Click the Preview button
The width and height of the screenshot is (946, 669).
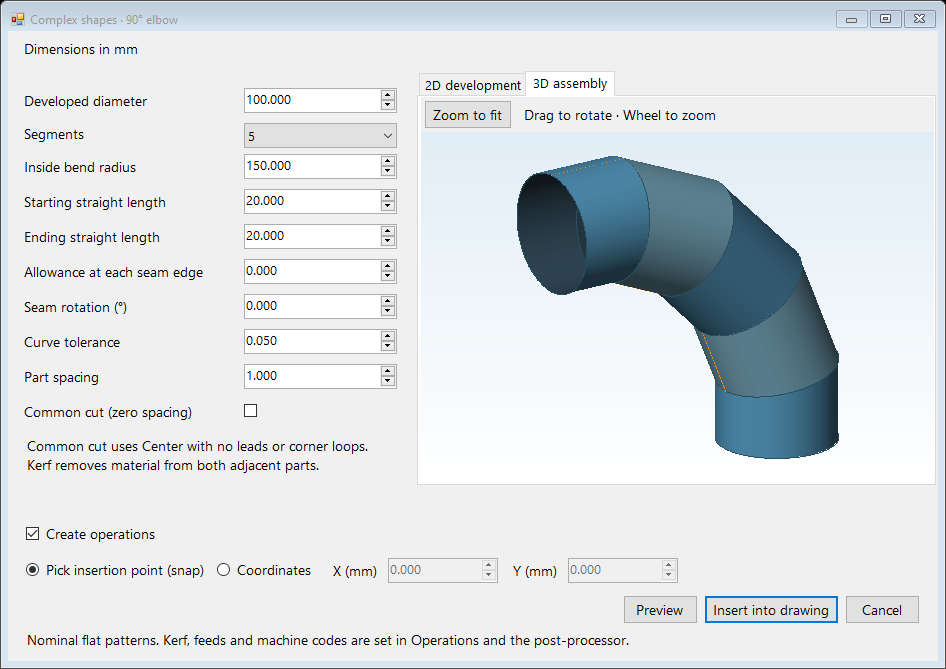660,610
